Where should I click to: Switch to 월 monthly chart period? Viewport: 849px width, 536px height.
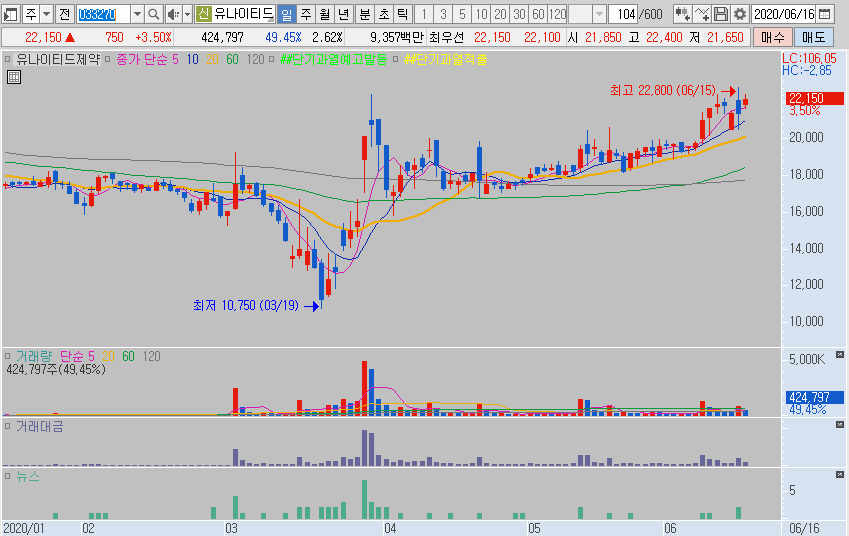pyautogui.click(x=324, y=14)
